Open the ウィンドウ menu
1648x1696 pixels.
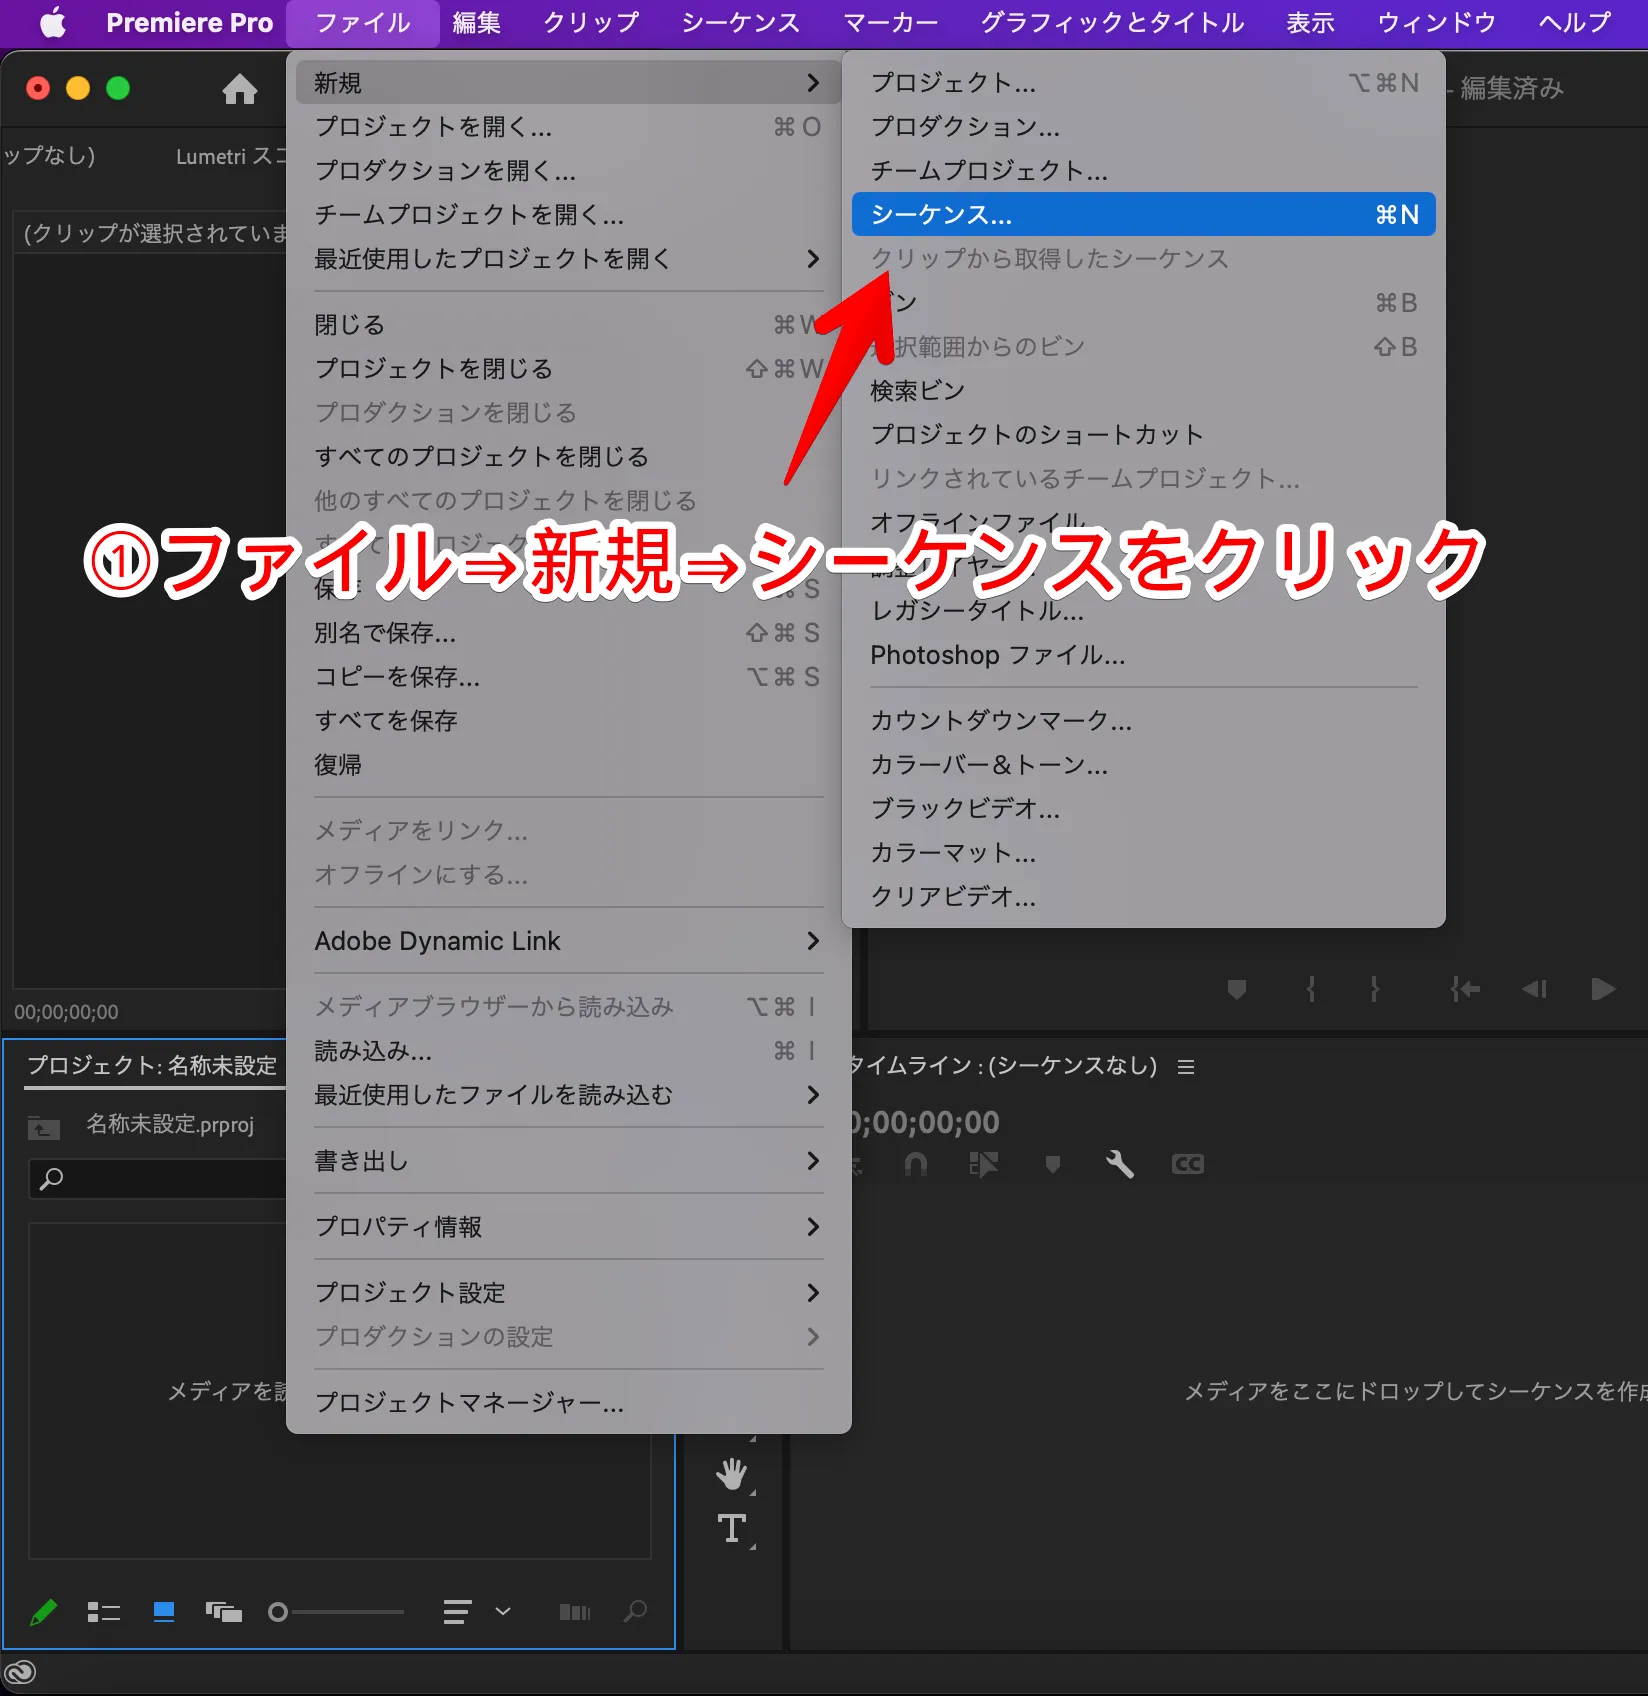pyautogui.click(x=1436, y=23)
